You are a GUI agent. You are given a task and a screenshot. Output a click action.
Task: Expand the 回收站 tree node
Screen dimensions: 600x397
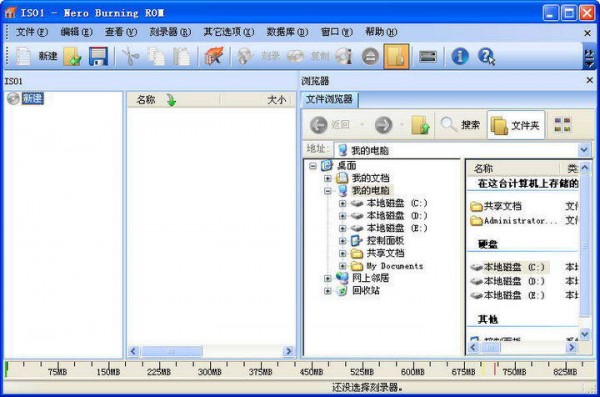click(328, 291)
